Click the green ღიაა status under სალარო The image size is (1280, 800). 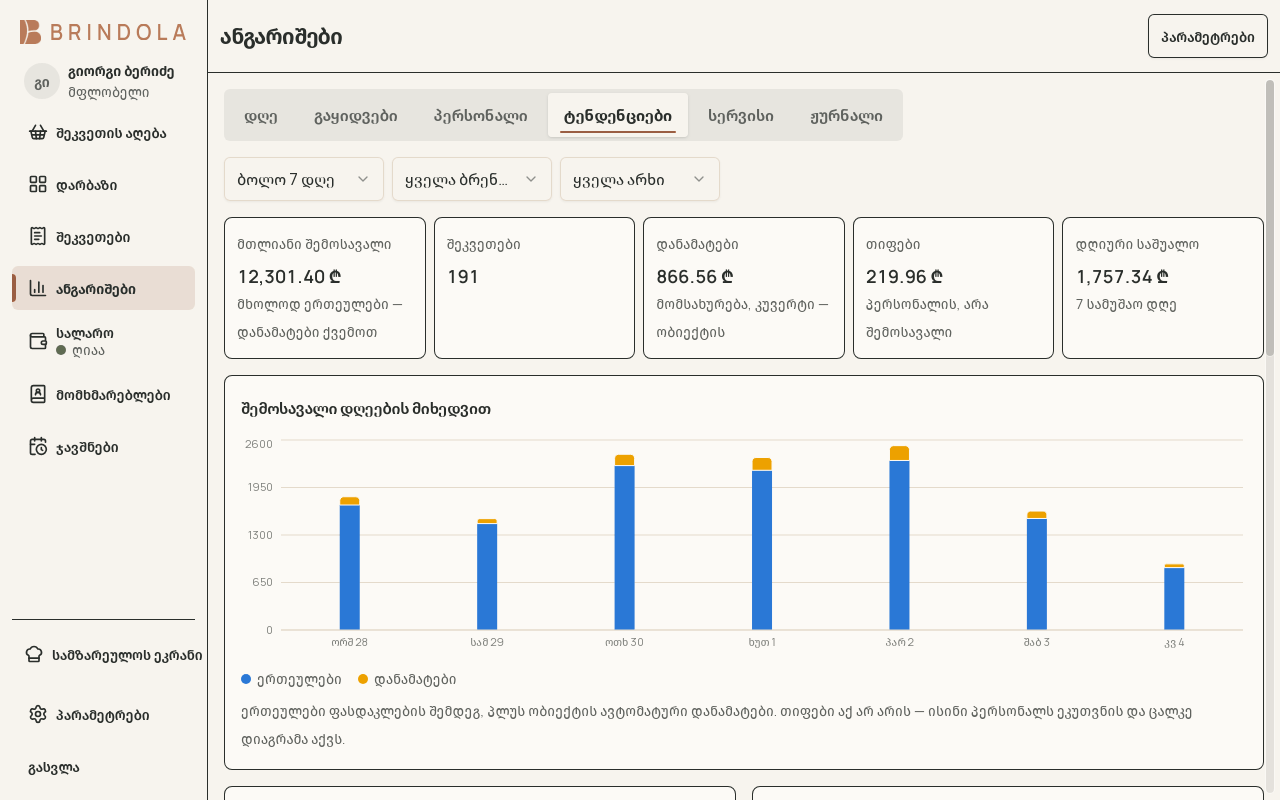80,350
